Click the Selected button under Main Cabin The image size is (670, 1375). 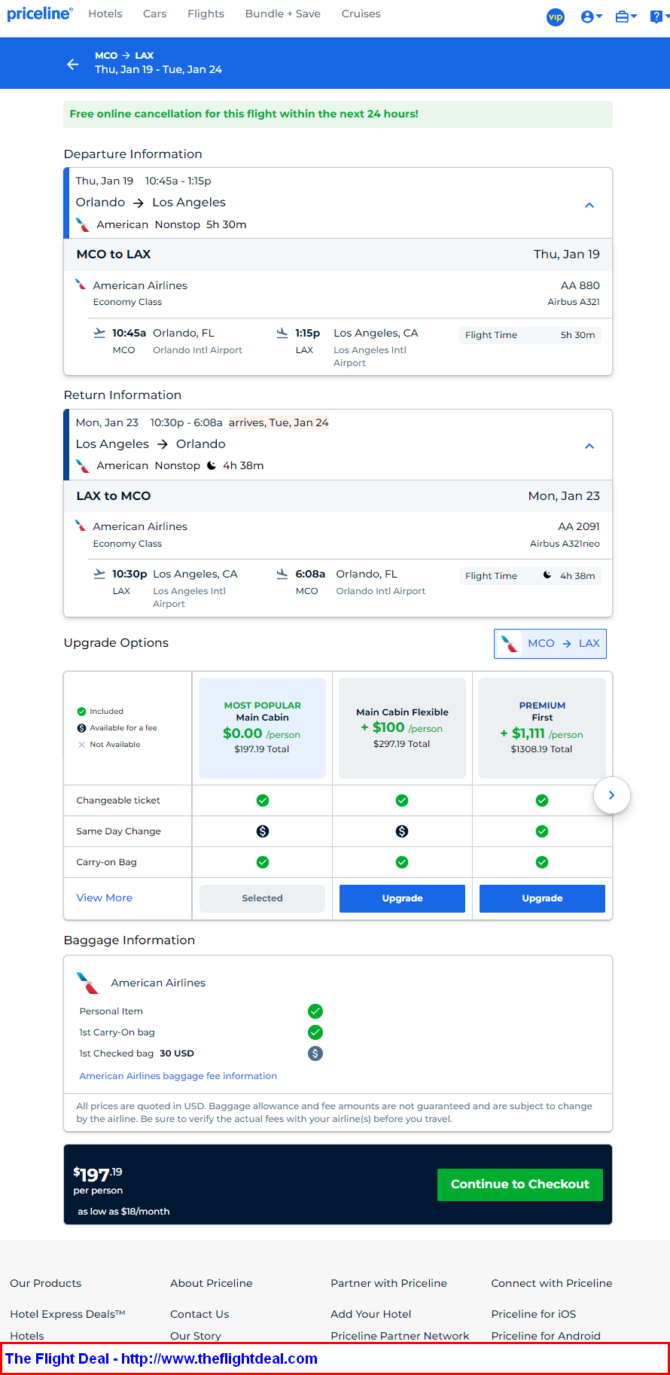point(262,898)
